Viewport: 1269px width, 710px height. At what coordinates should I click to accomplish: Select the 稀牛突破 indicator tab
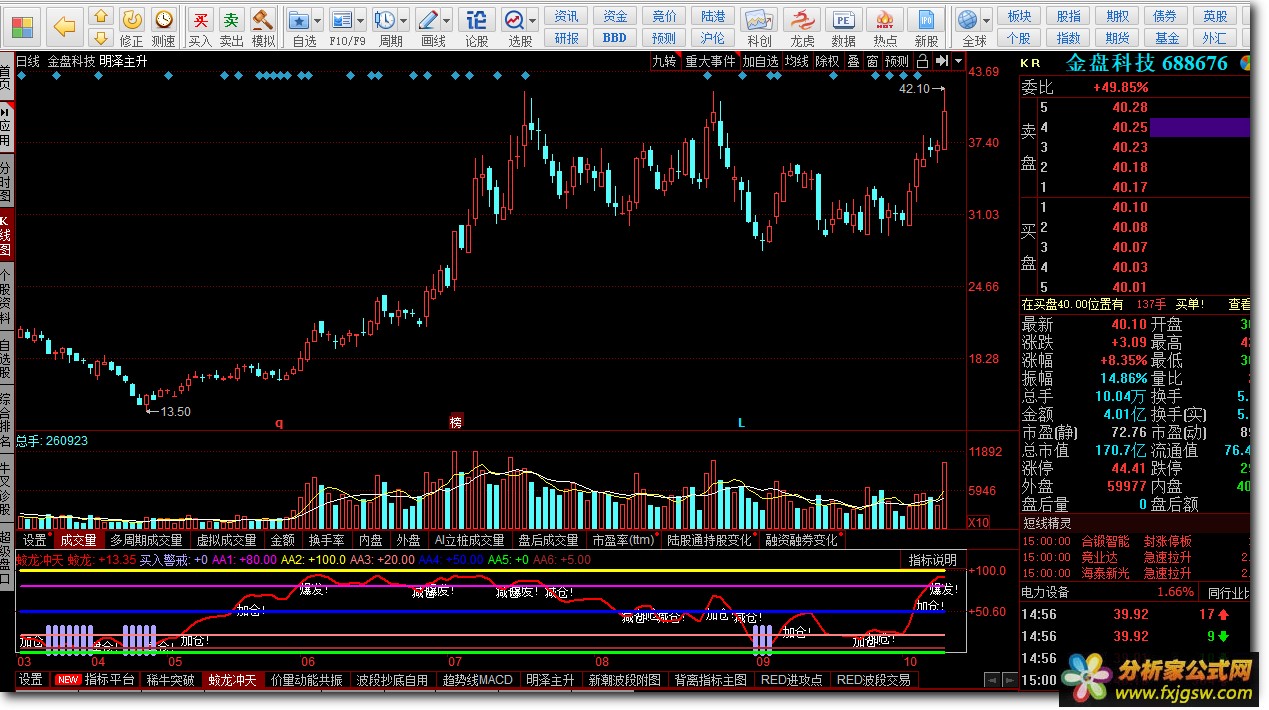(x=171, y=680)
